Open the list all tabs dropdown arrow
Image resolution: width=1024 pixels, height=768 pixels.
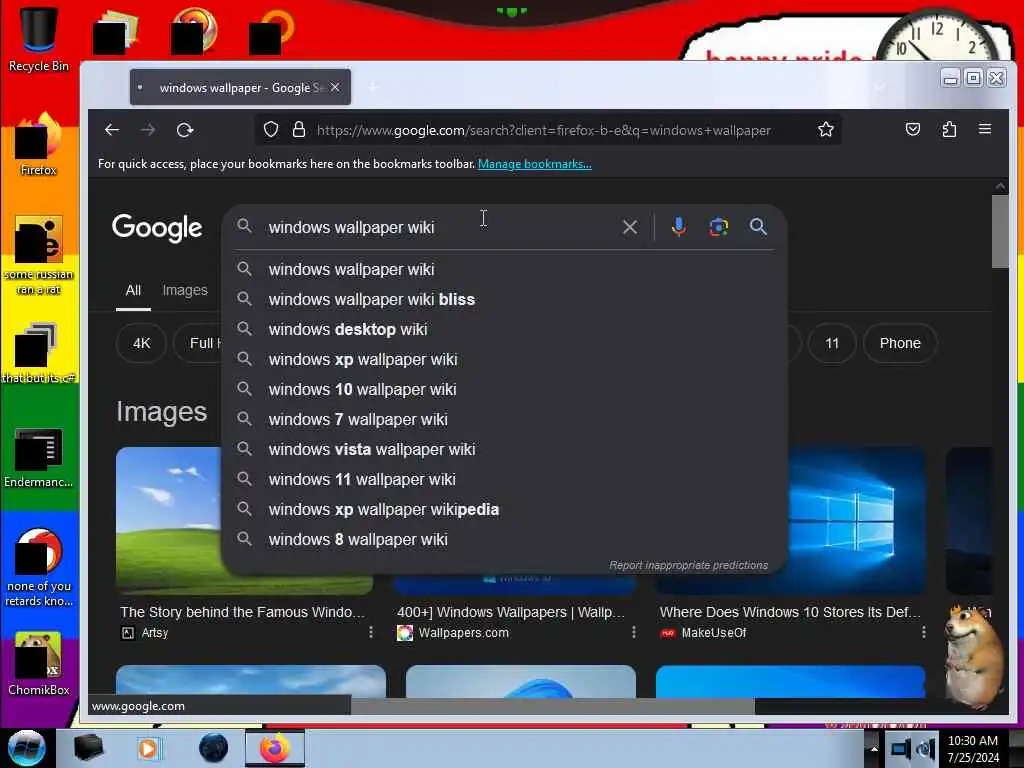click(x=880, y=87)
